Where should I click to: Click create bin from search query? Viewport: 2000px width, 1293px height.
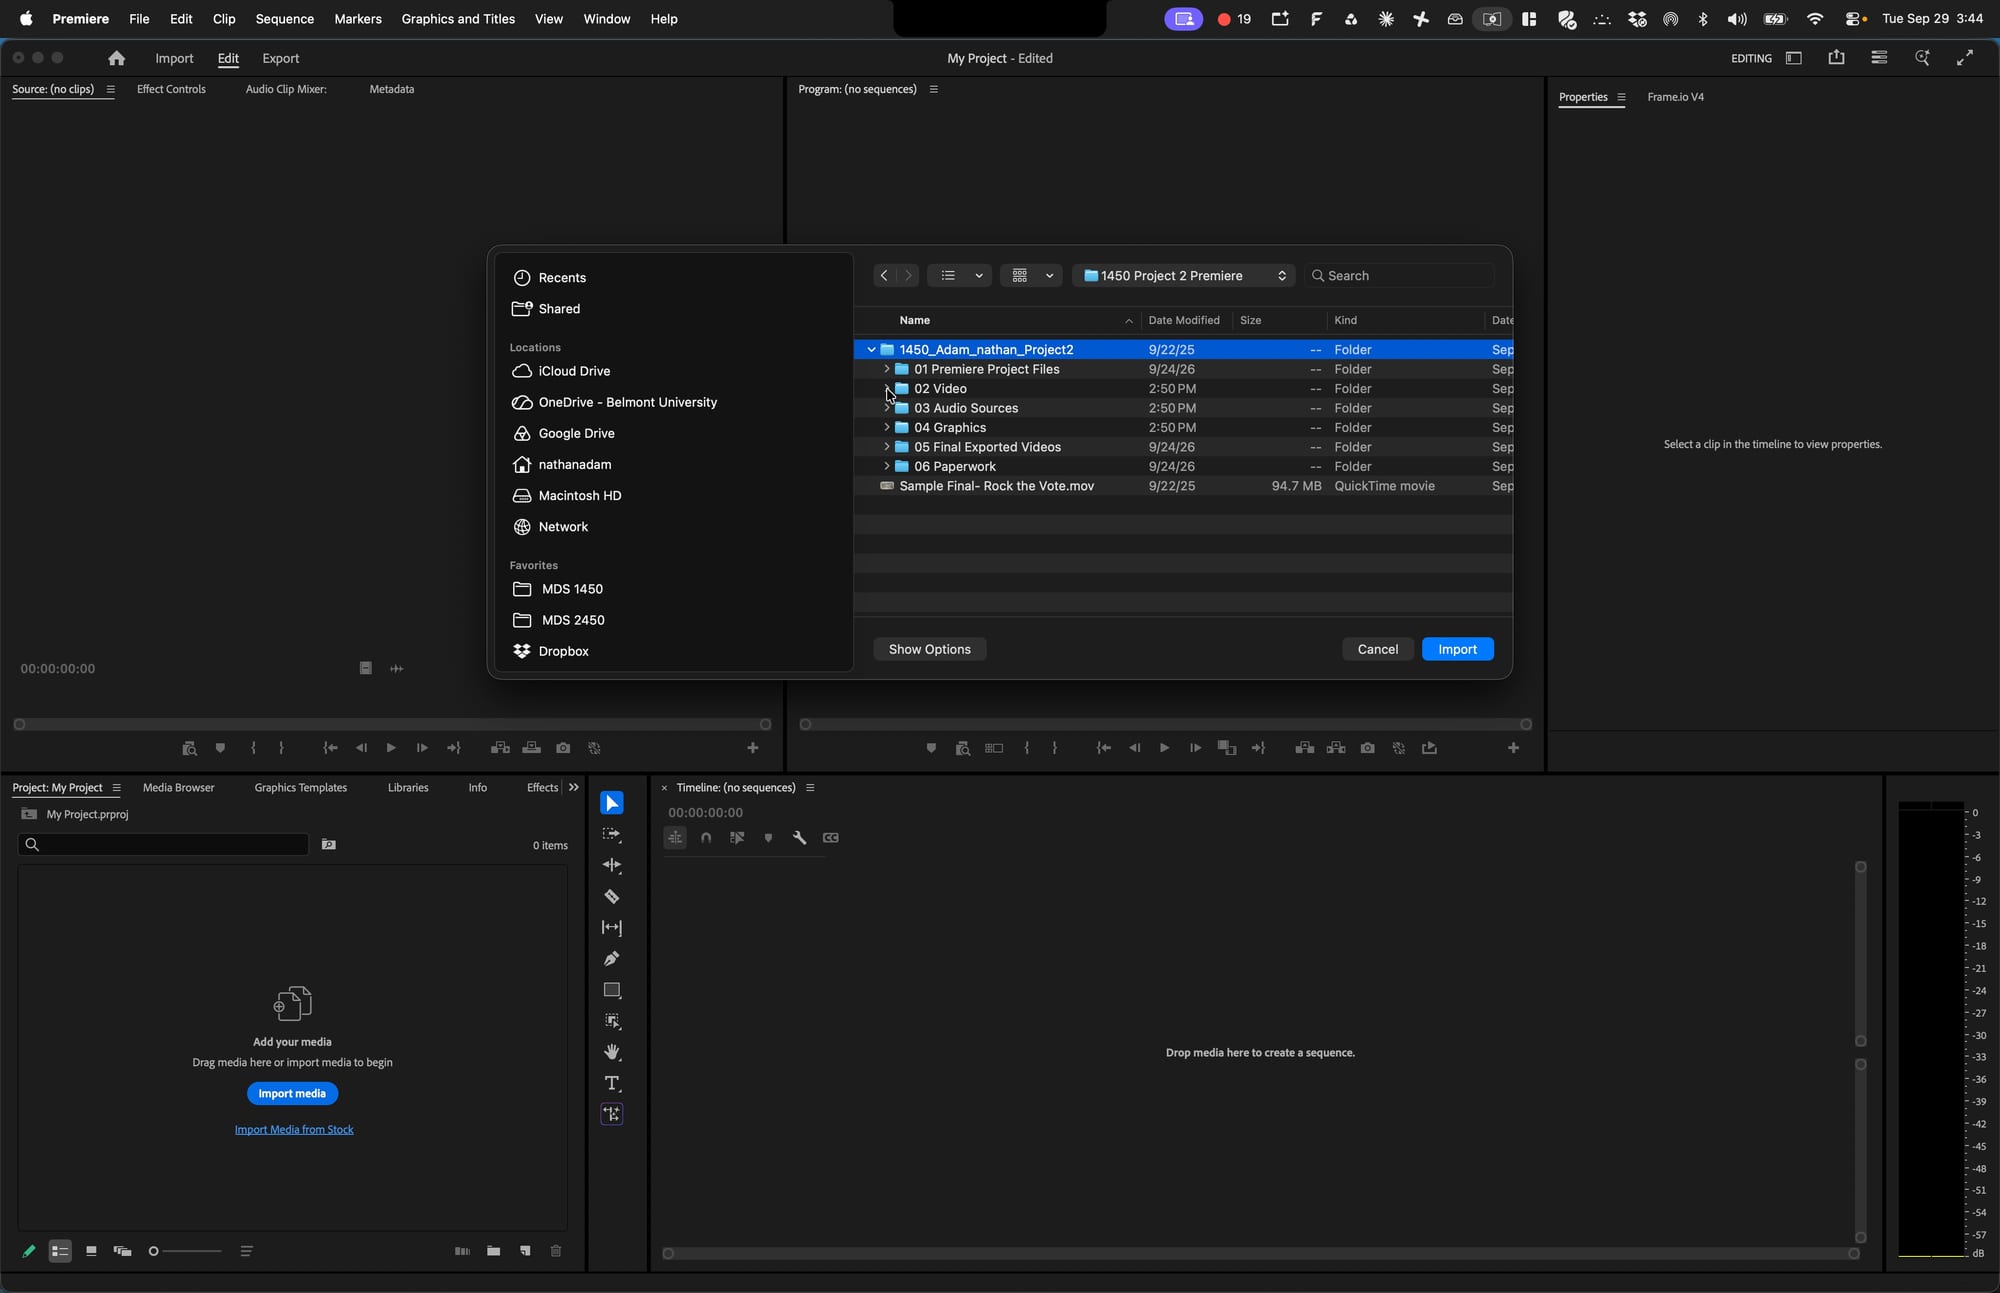(329, 845)
